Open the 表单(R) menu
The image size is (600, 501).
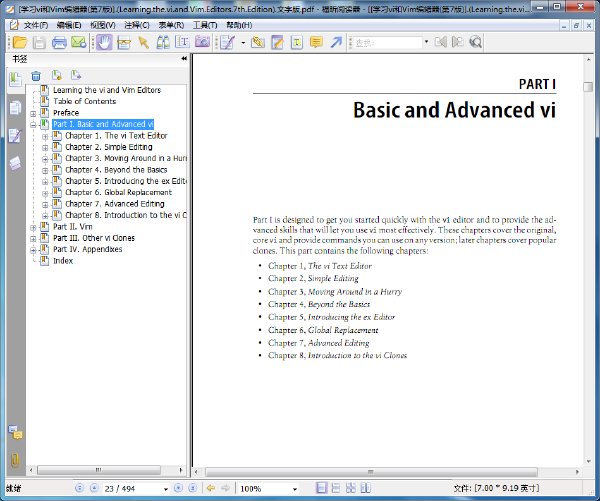click(x=171, y=25)
